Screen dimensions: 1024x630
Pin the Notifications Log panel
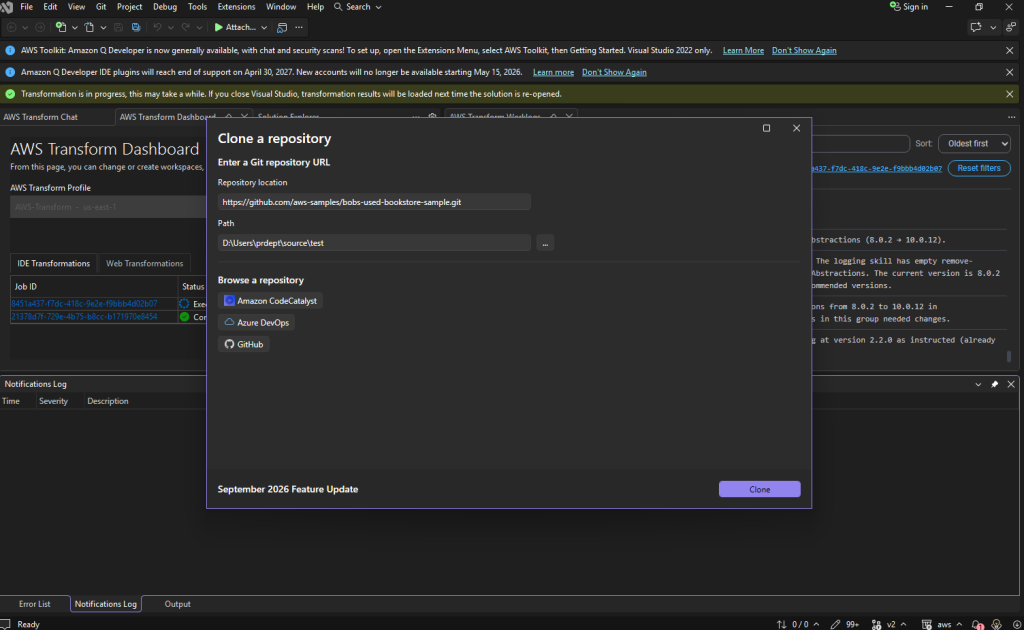point(995,385)
